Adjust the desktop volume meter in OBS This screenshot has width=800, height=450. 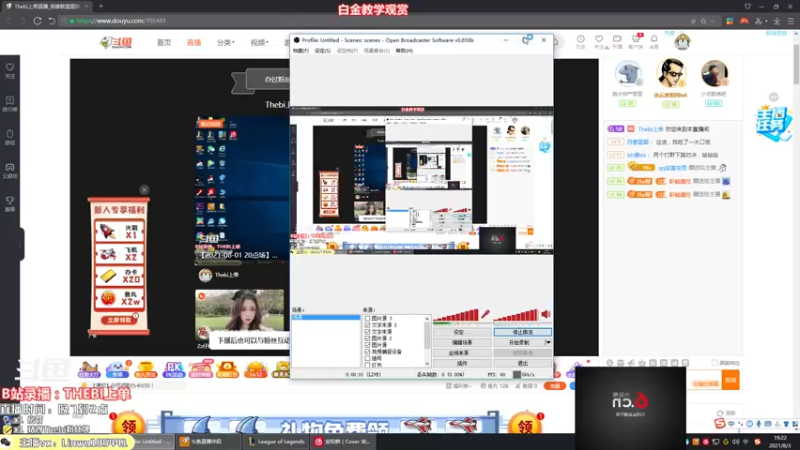pos(516,315)
